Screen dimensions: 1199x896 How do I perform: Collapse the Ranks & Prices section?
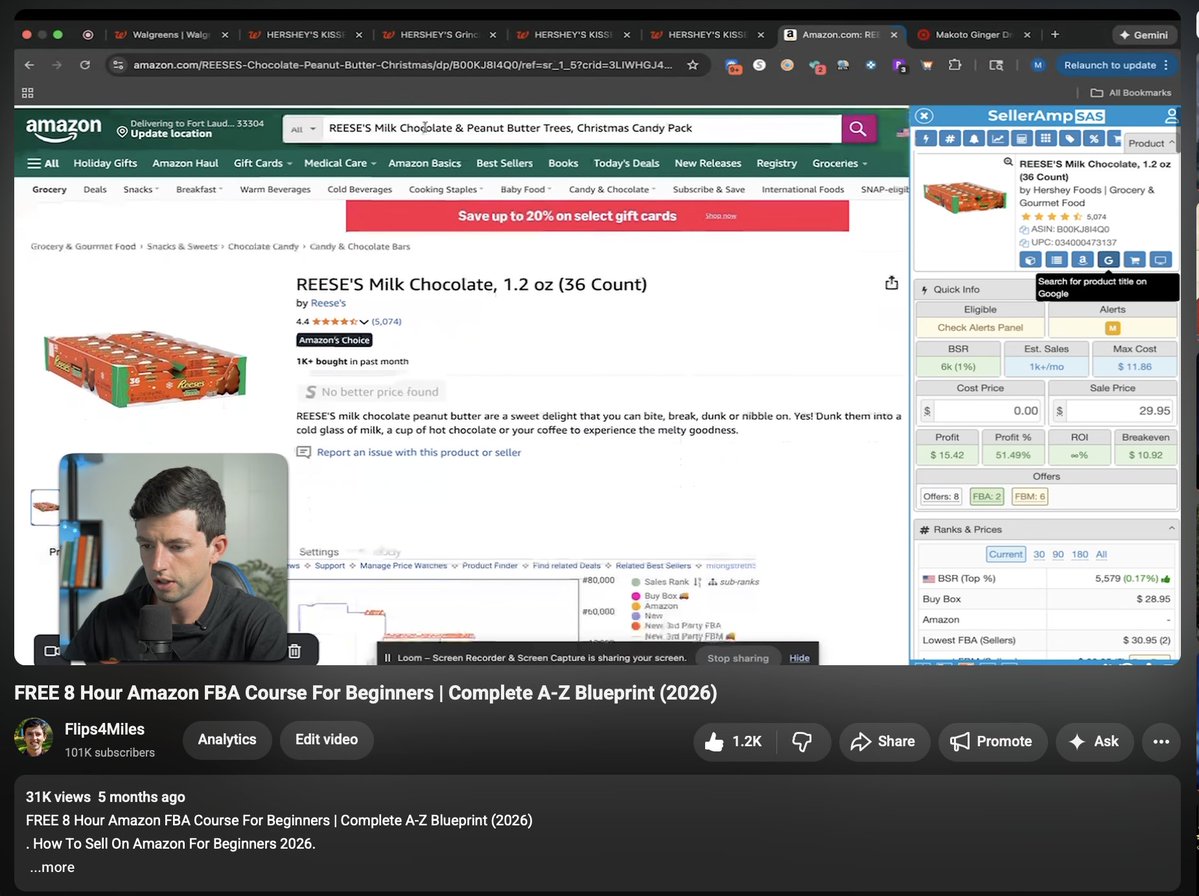point(1171,529)
